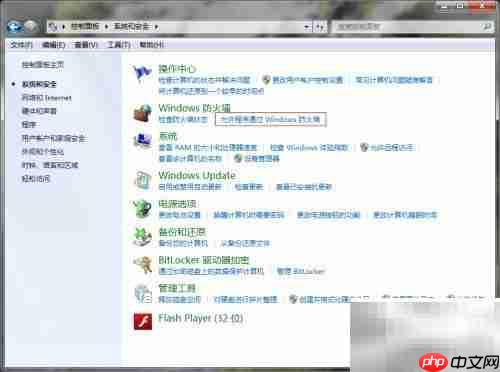Screen dimensions: 500x372
Task: Click 检查防火墙状态 link
Action: pos(183,119)
